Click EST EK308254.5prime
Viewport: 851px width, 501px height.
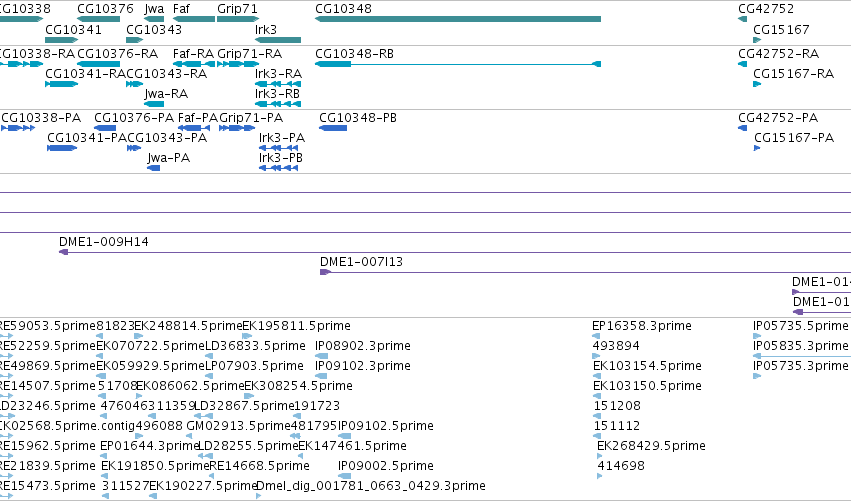pos(299,386)
